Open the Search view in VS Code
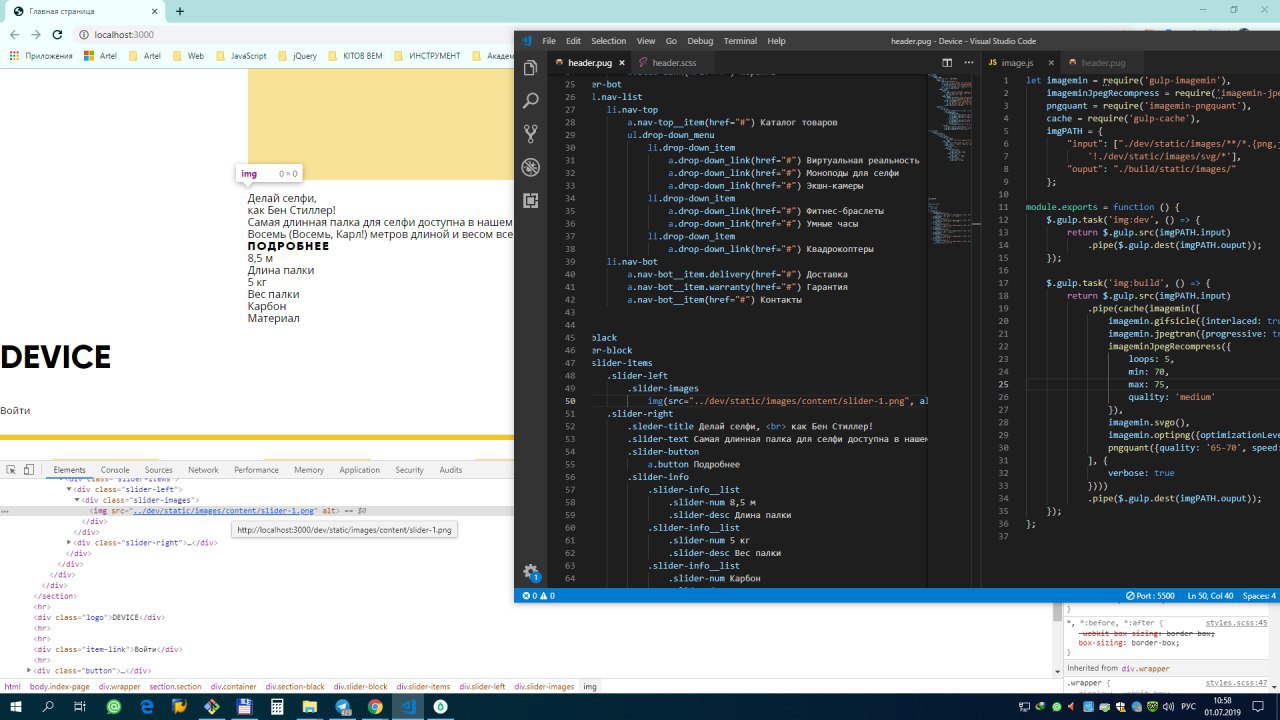 (531, 101)
